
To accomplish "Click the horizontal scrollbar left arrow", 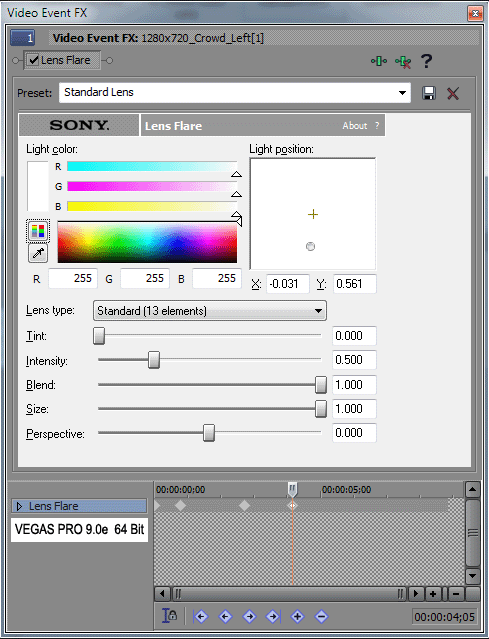I will 163,594.
